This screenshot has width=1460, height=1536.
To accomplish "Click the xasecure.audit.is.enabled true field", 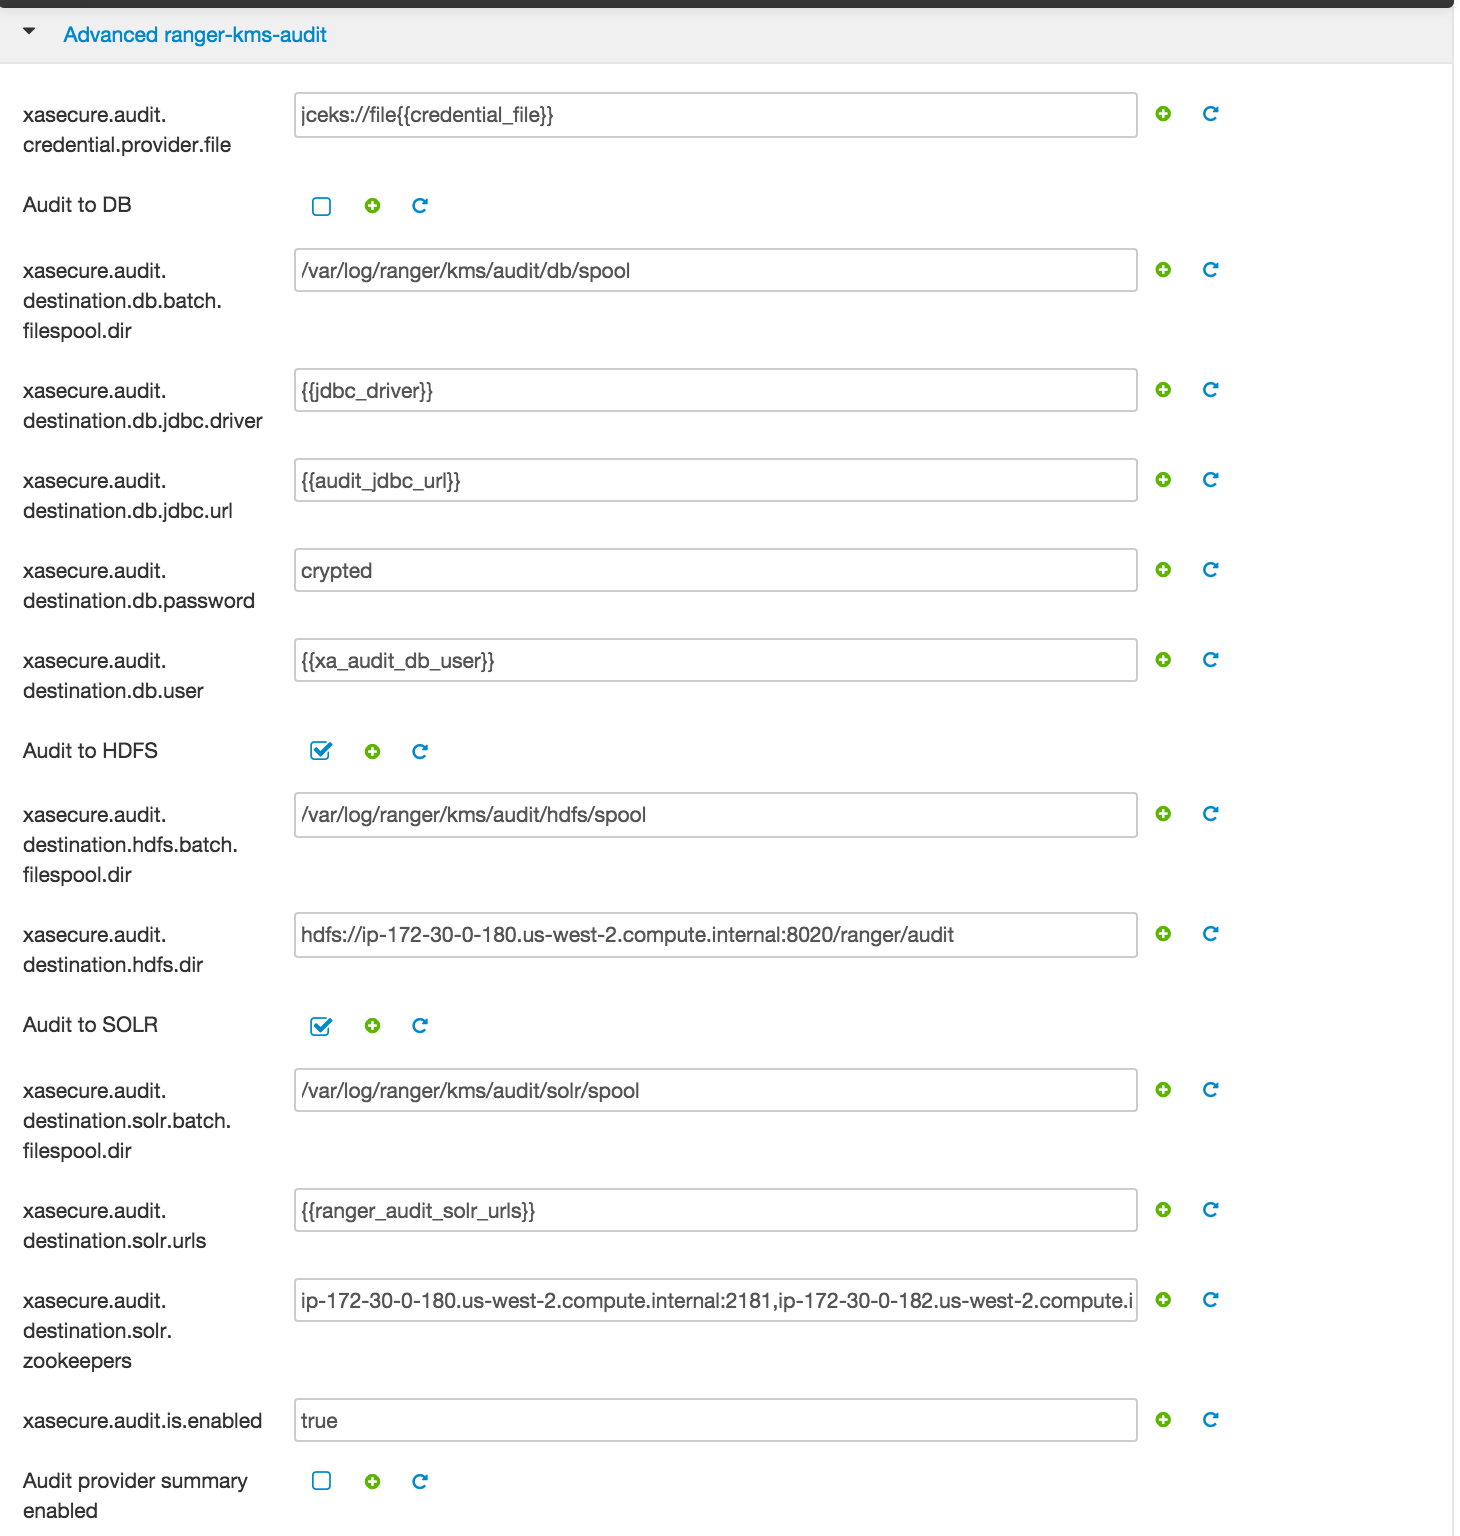I will click(716, 1420).
